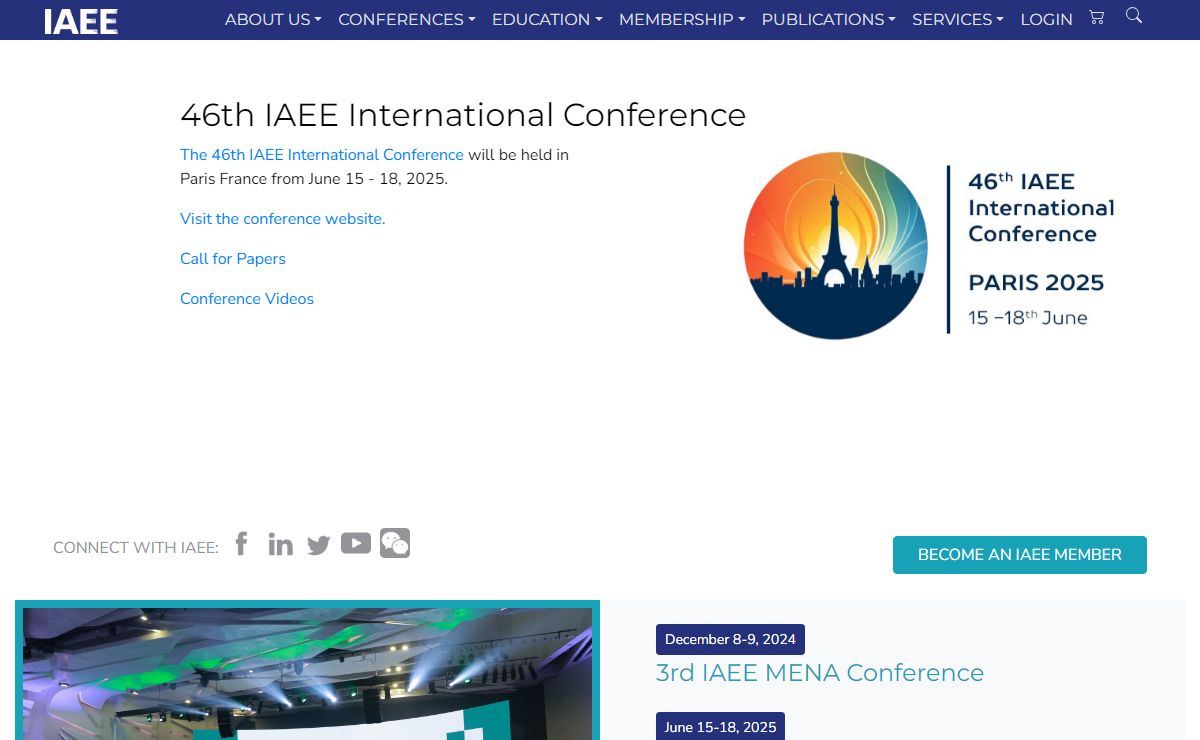Image resolution: width=1200 pixels, height=740 pixels.
Task: Open IAEE Facebook page icon
Action: [x=241, y=544]
